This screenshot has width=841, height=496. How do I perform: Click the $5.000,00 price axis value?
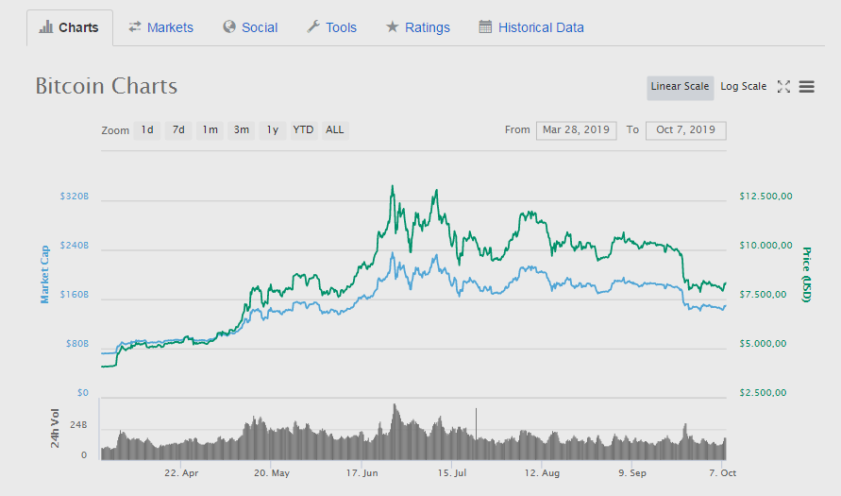(x=763, y=344)
